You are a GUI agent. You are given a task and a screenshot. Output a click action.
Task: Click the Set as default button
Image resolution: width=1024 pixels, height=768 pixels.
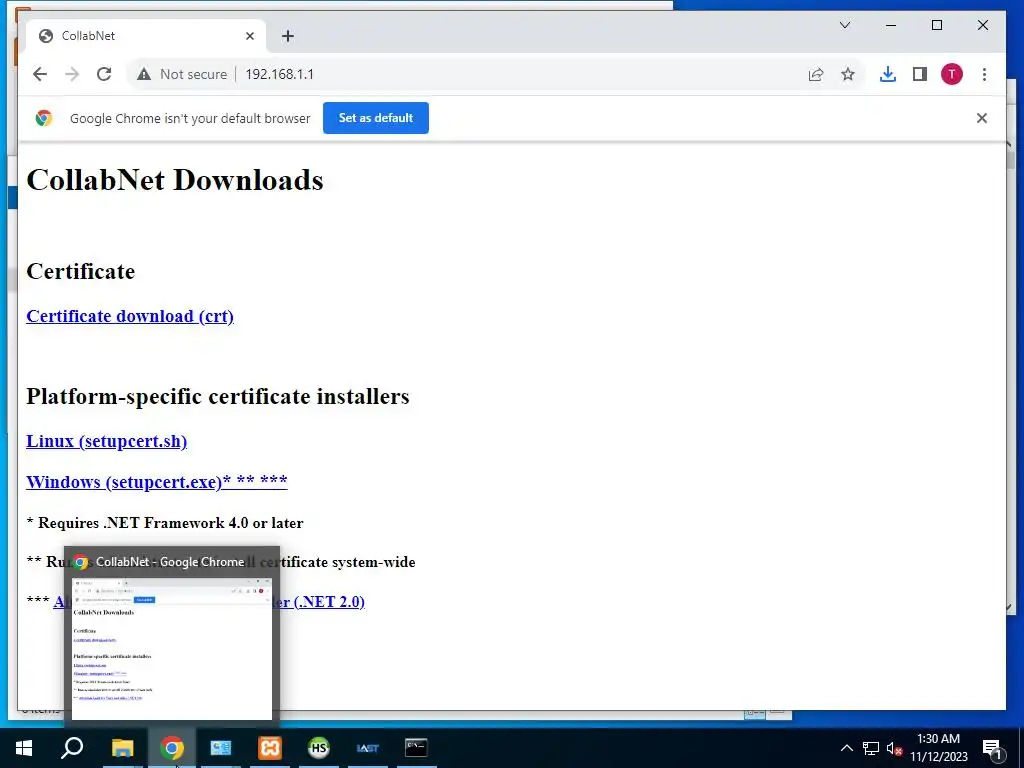[x=376, y=118]
